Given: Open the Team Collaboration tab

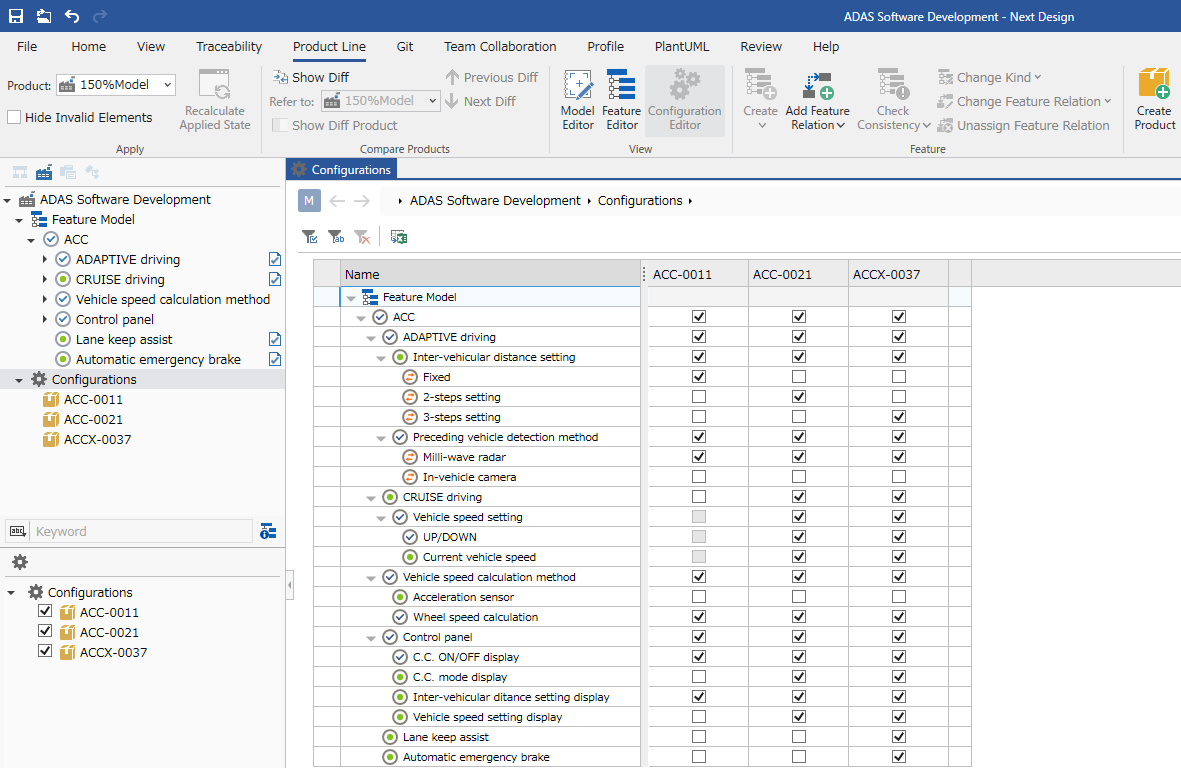Looking at the screenshot, I should [500, 47].
